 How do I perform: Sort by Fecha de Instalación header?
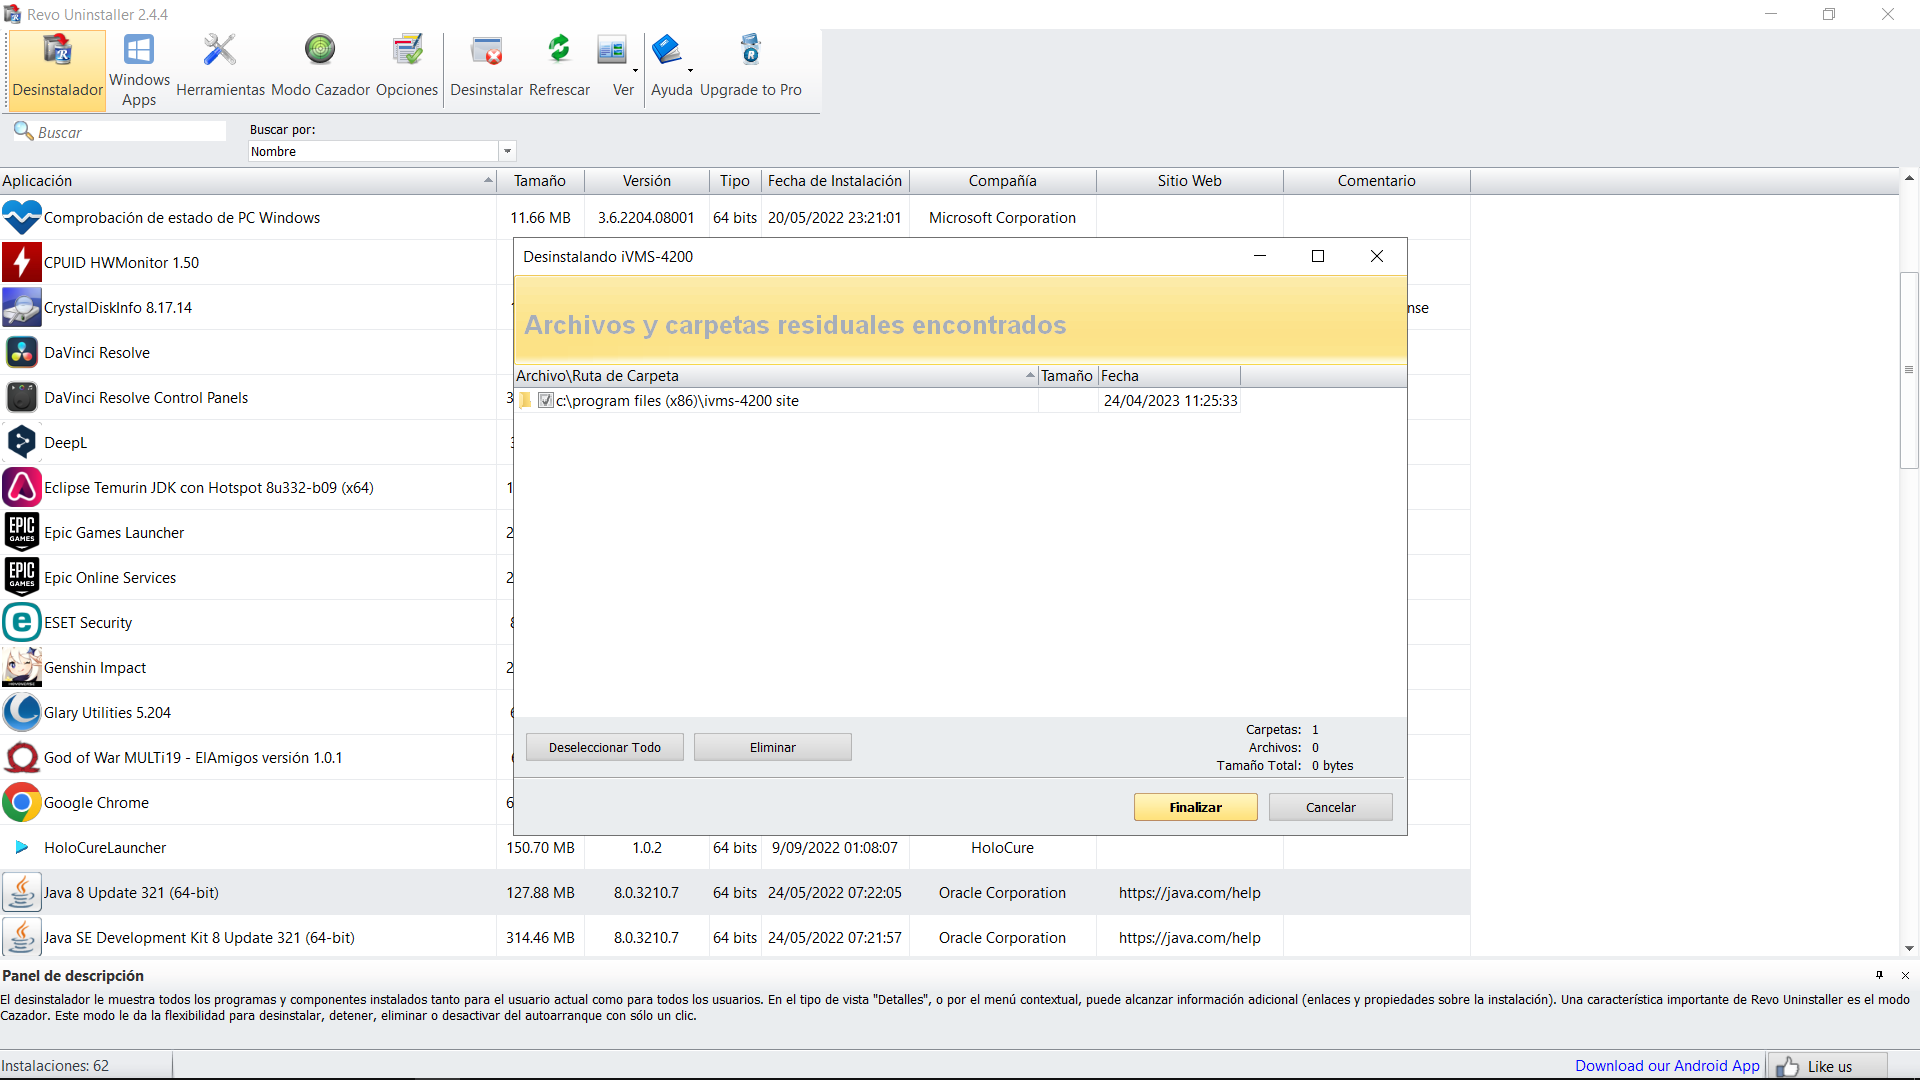835,181
